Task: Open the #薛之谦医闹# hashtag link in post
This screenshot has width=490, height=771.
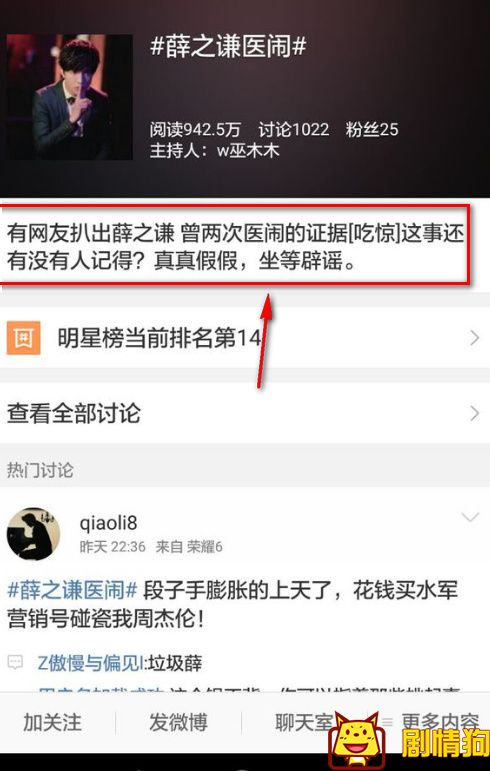Action: pyautogui.click(x=72, y=590)
